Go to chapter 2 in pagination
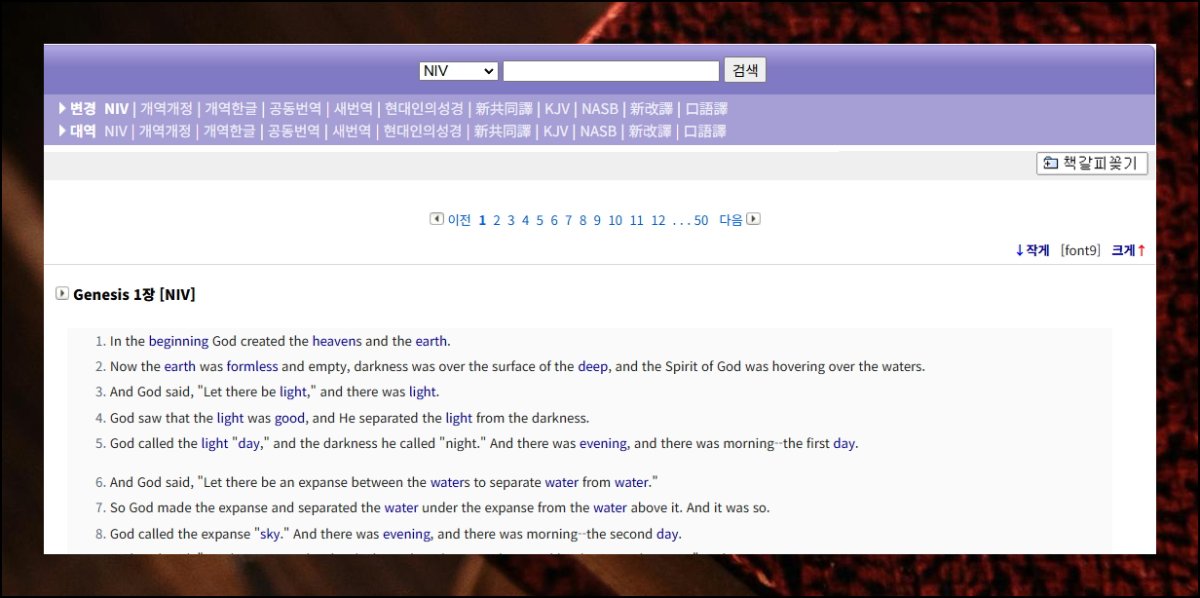Screen dimensions: 1200x598 tap(497, 220)
